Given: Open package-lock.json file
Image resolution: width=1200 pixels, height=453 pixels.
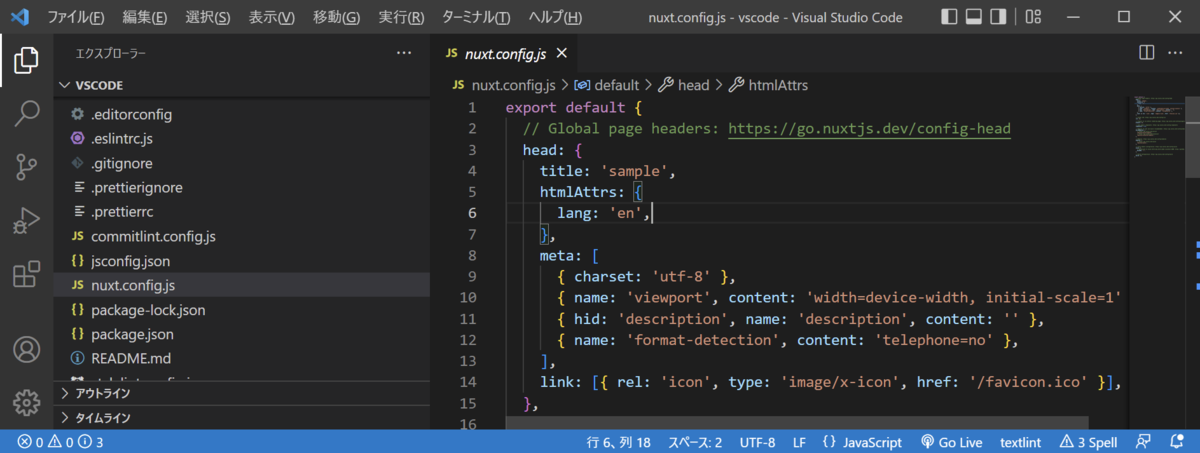Looking at the screenshot, I should (x=242, y=310).
